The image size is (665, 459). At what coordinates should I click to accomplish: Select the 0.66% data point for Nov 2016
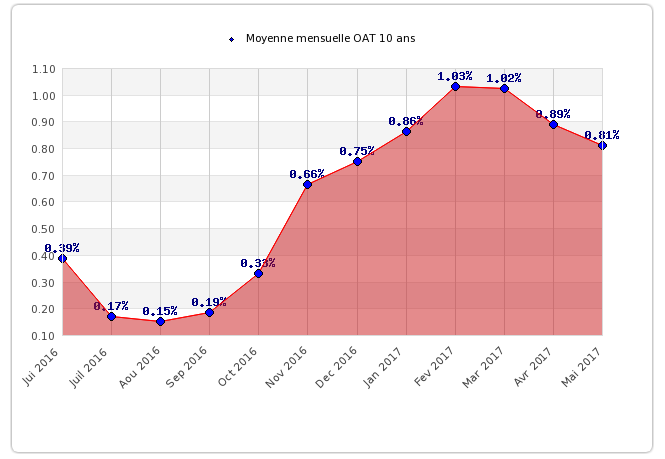[x=307, y=185]
